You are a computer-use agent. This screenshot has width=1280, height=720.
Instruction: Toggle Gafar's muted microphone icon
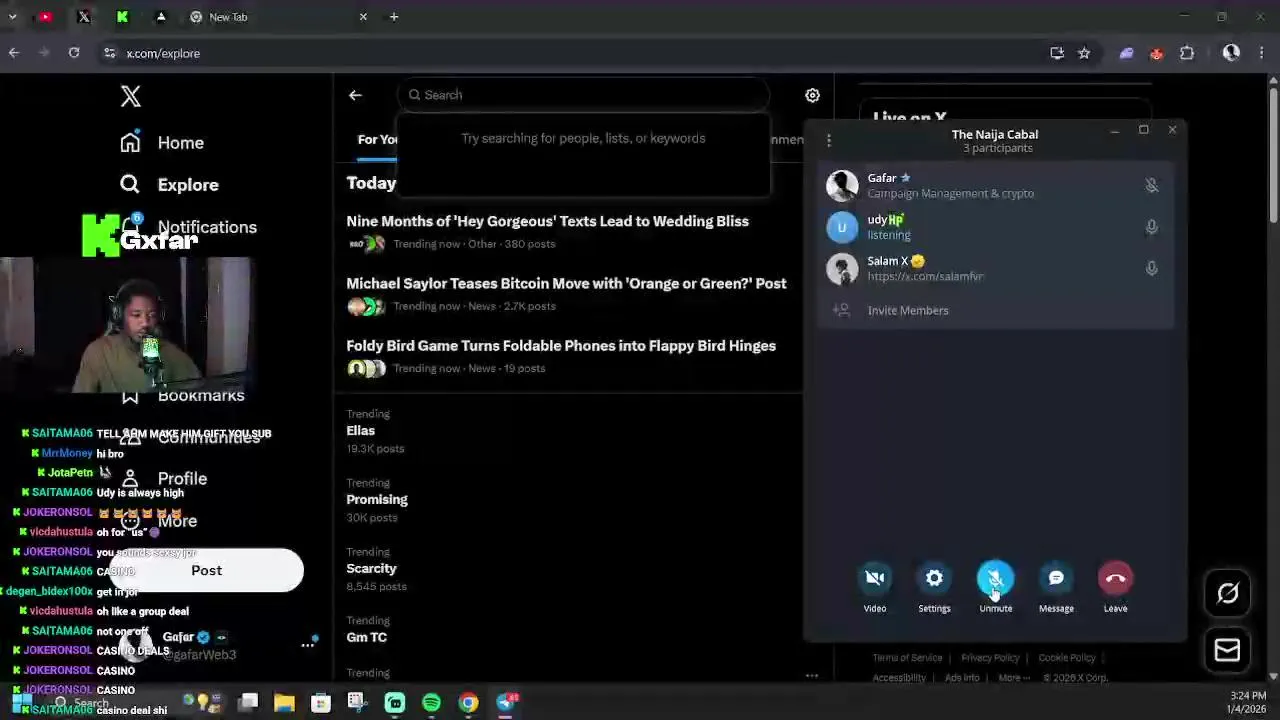click(1151, 185)
